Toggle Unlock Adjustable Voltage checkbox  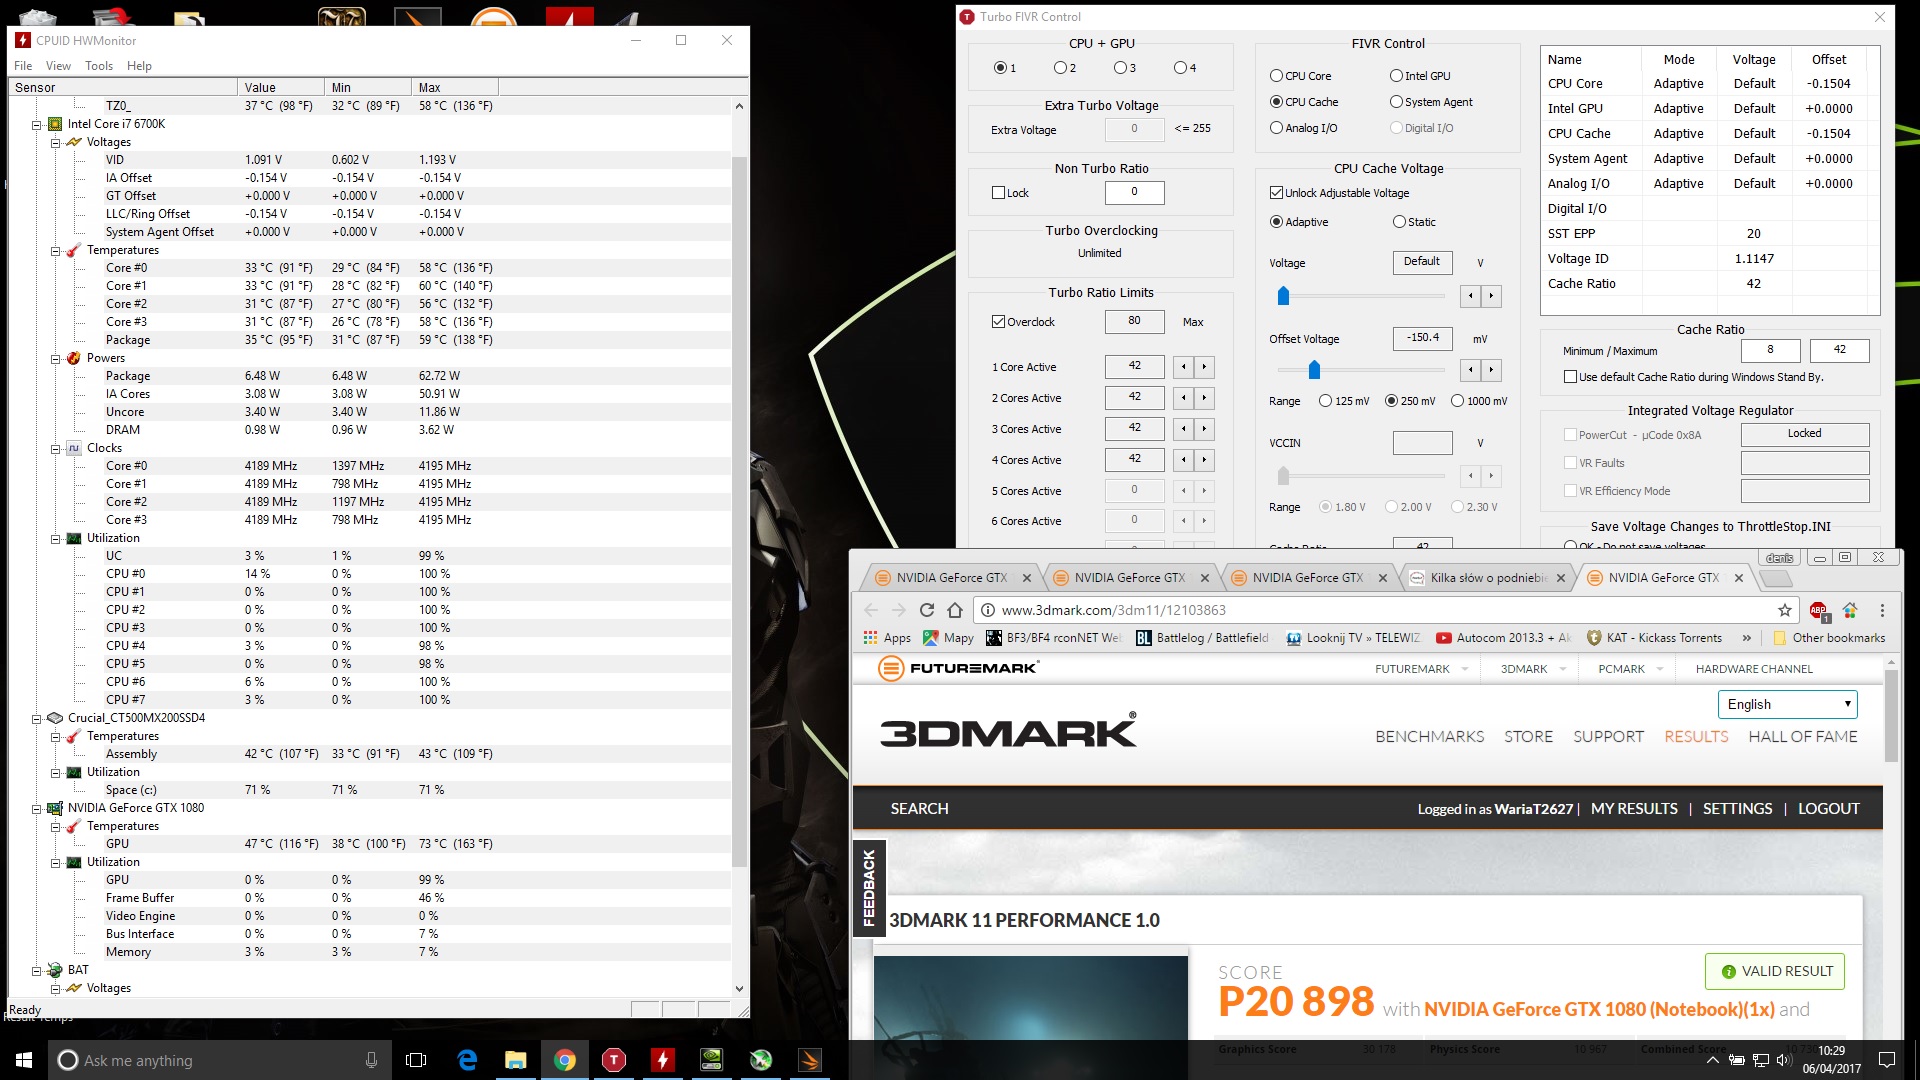pos(1276,193)
